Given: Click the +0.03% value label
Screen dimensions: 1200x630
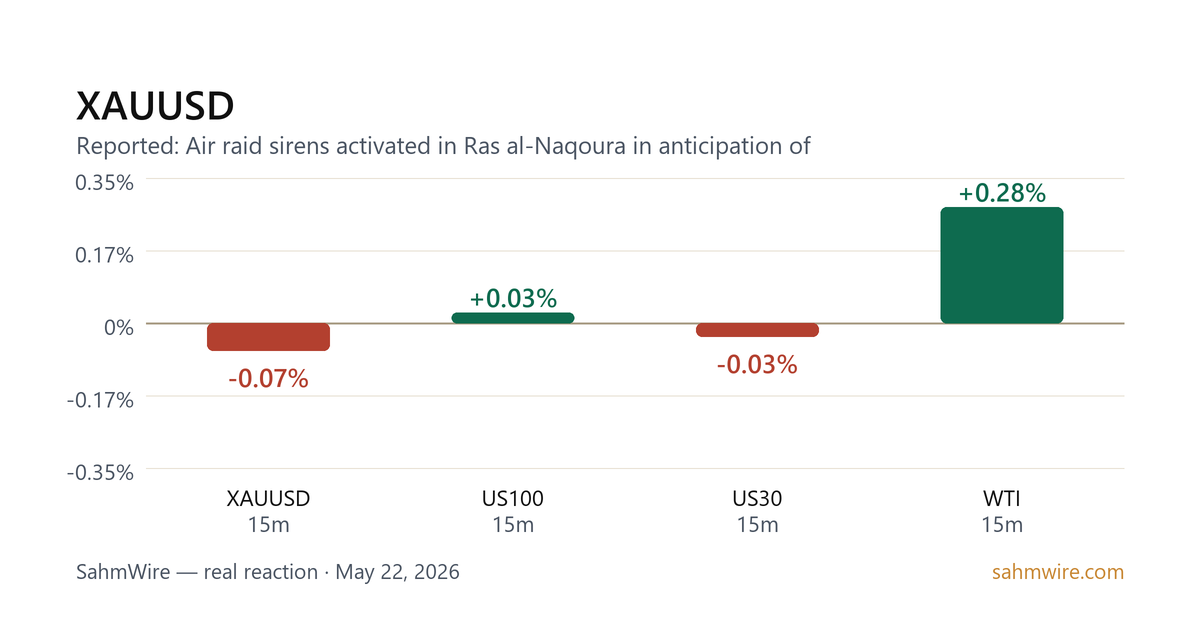Looking at the screenshot, I should tap(513, 298).
